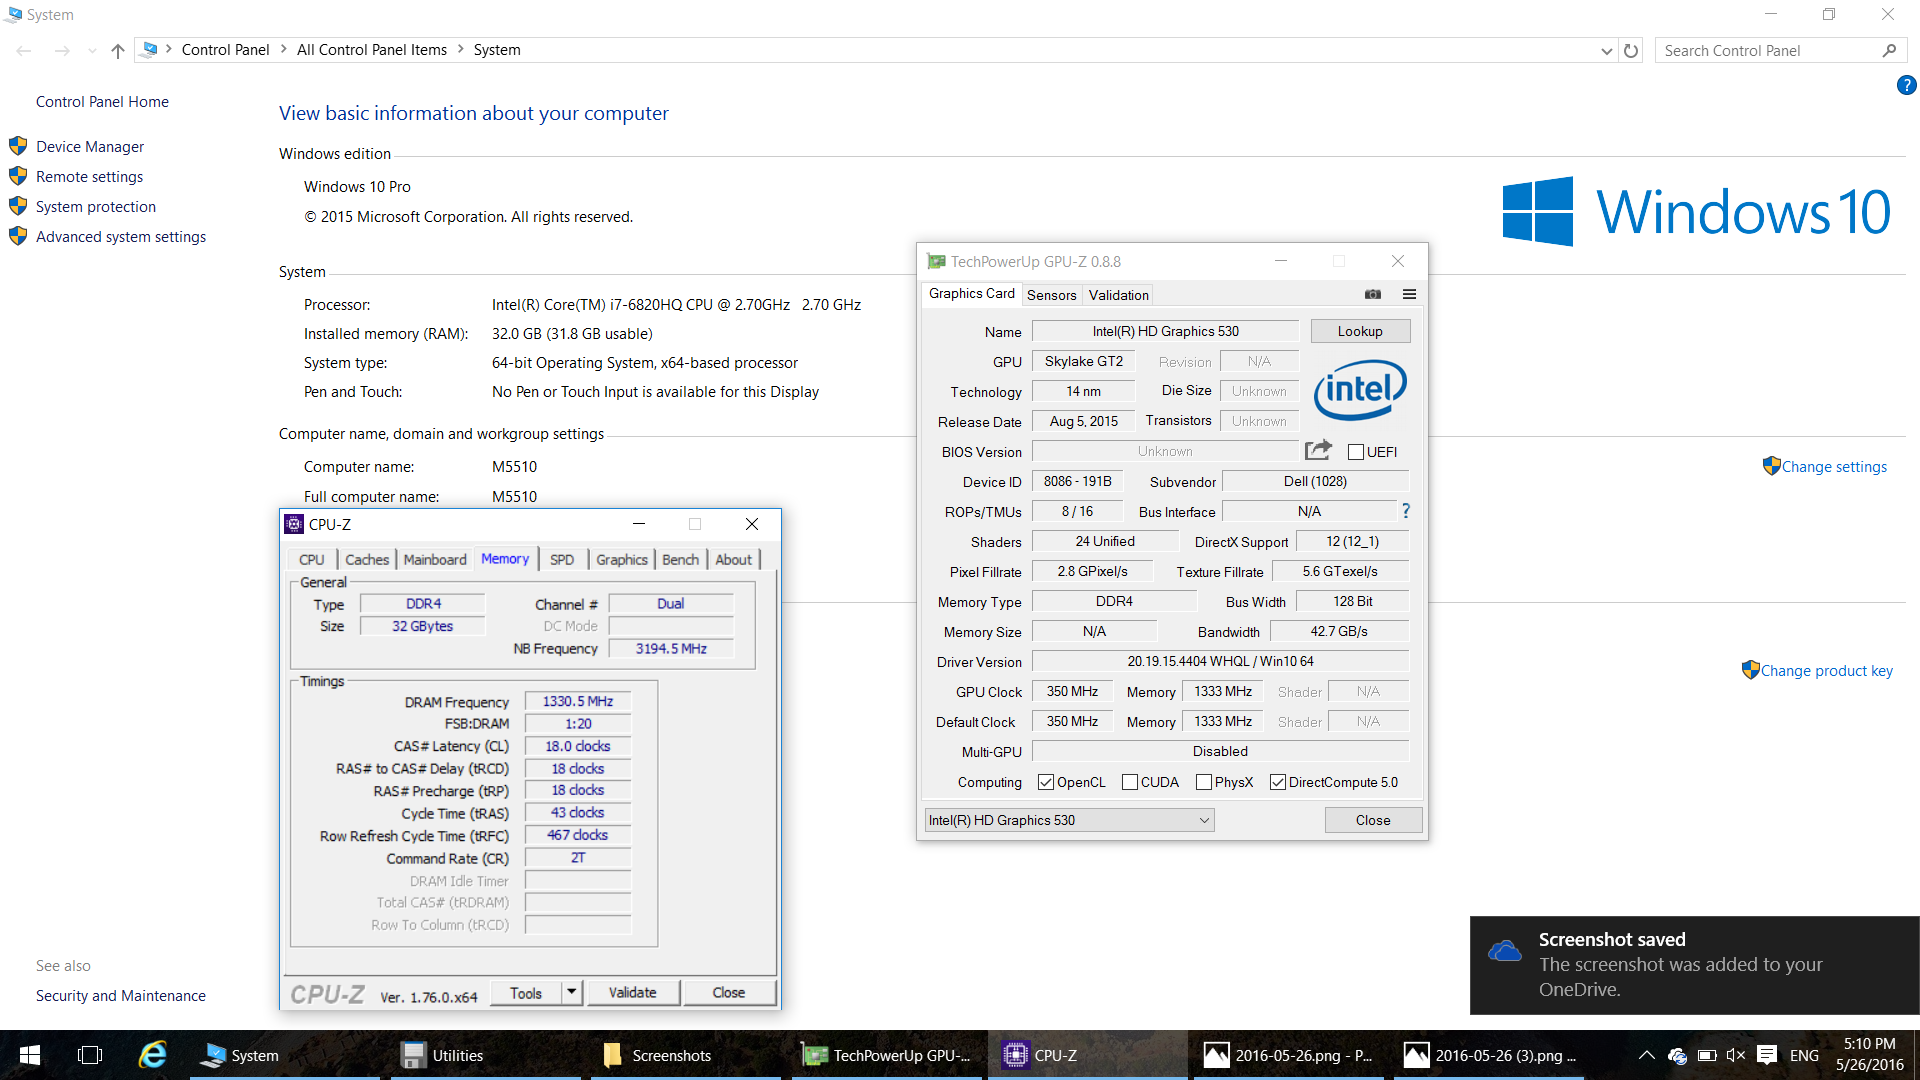Open System protection link
The height and width of the screenshot is (1080, 1920).
pos(96,206)
